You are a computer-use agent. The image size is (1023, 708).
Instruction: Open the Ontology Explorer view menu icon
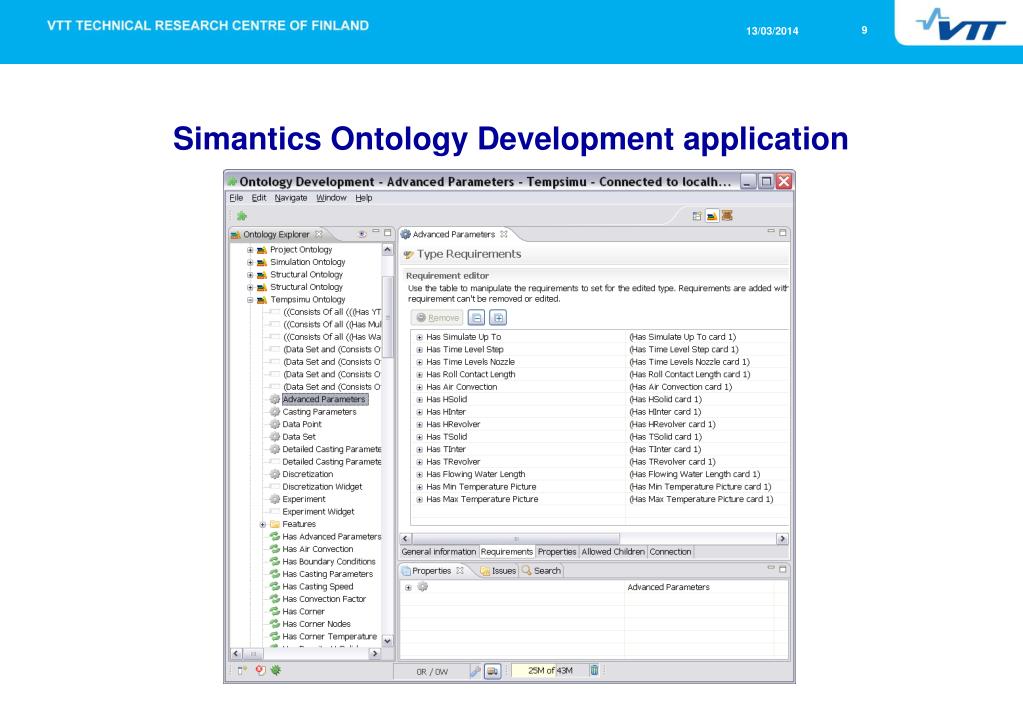pyautogui.click(x=362, y=234)
